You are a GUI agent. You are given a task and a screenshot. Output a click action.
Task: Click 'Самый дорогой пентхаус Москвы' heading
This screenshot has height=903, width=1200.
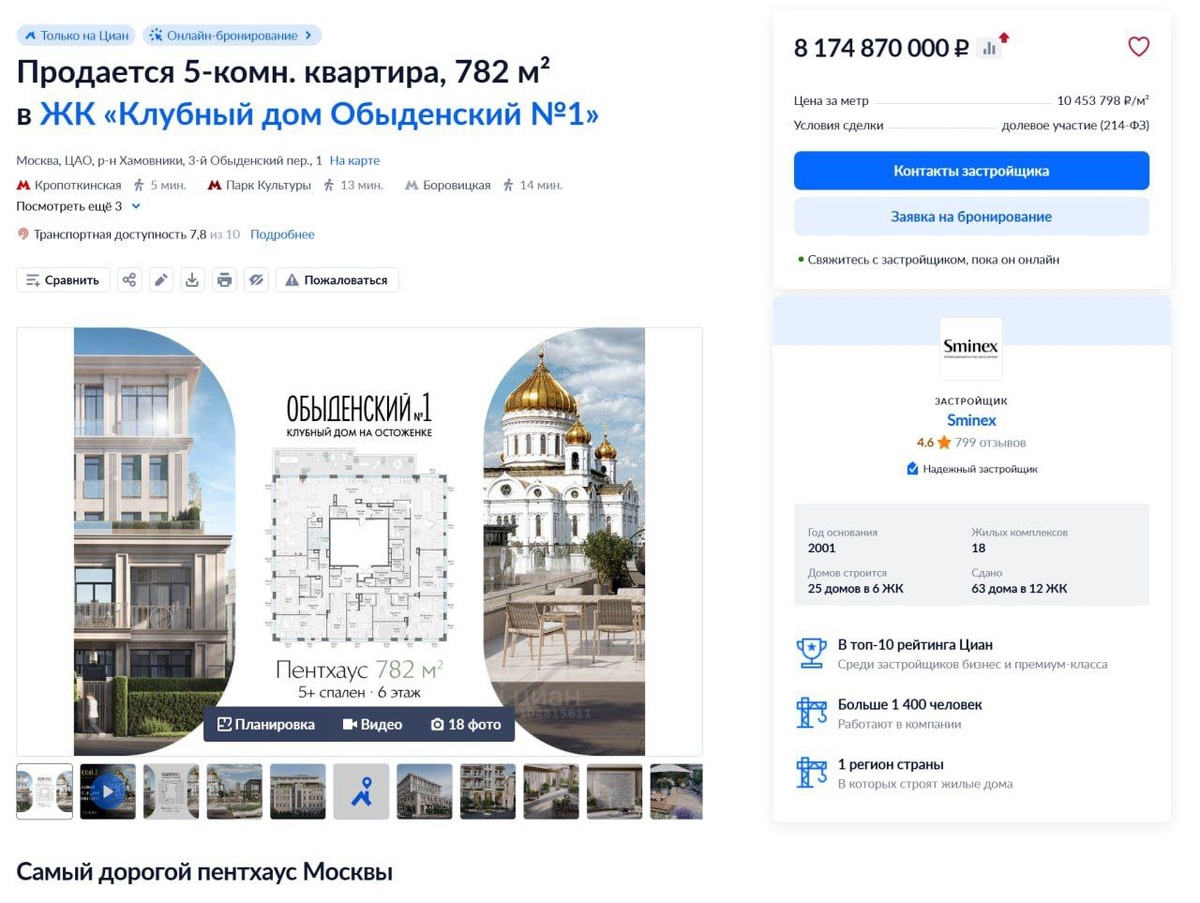(204, 872)
